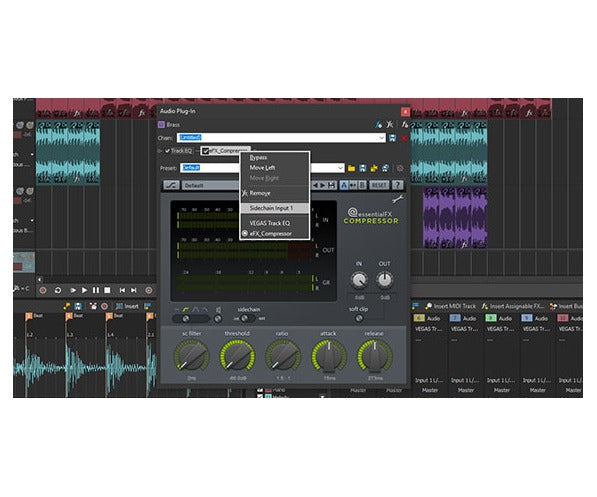
Task: Click the OUT gain knob
Action: tap(385, 280)
